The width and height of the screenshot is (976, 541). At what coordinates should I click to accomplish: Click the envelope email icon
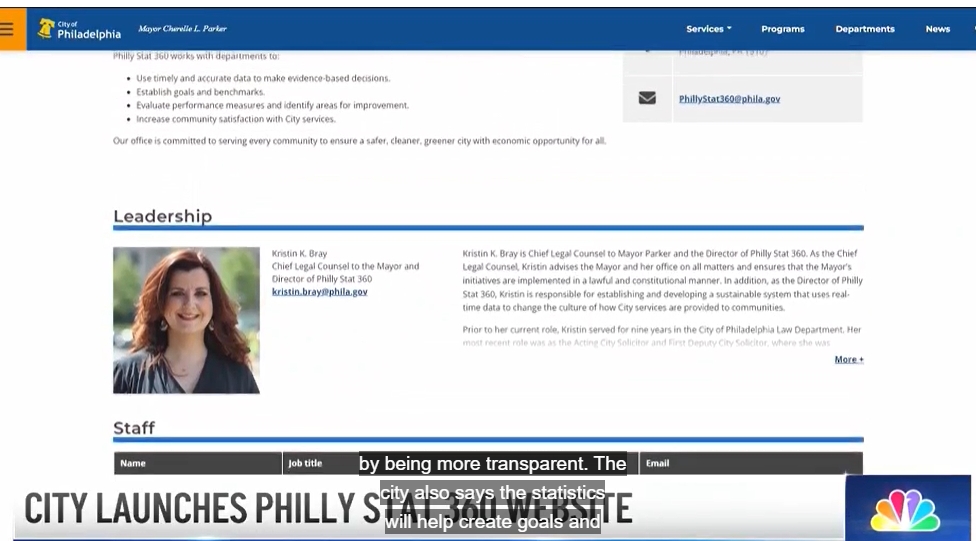point(647,98)
